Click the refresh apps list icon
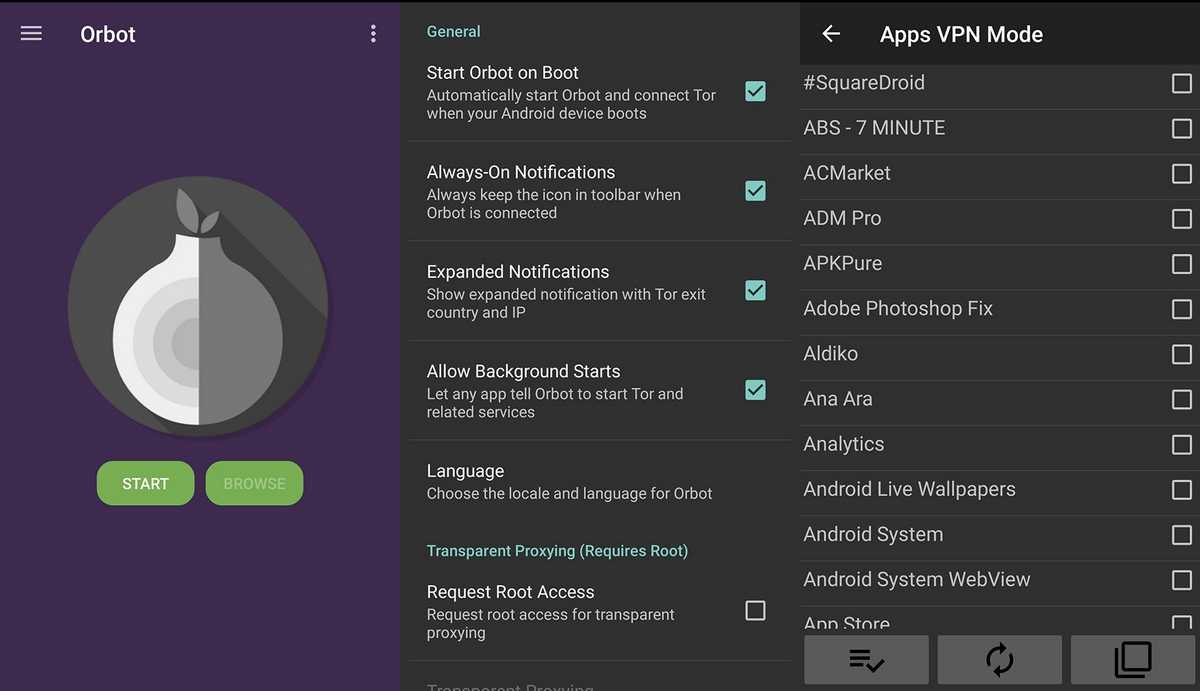Image resolution: width=1200 pixels, height=691 pixels. click(999, 660)
